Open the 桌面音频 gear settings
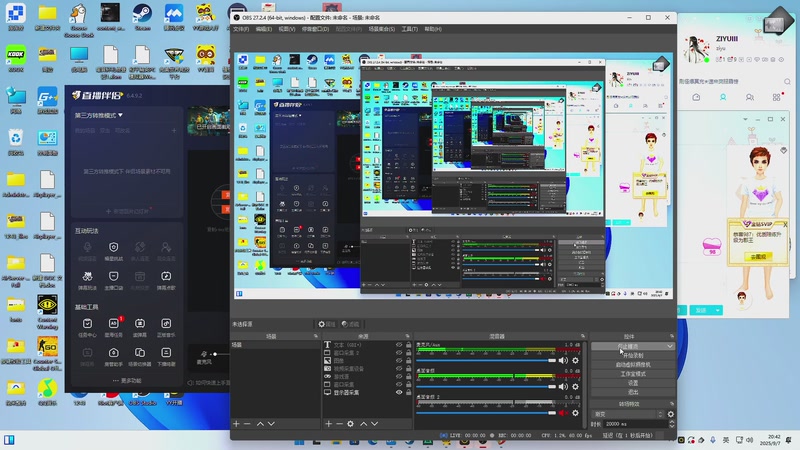 (x=576, y=386)
